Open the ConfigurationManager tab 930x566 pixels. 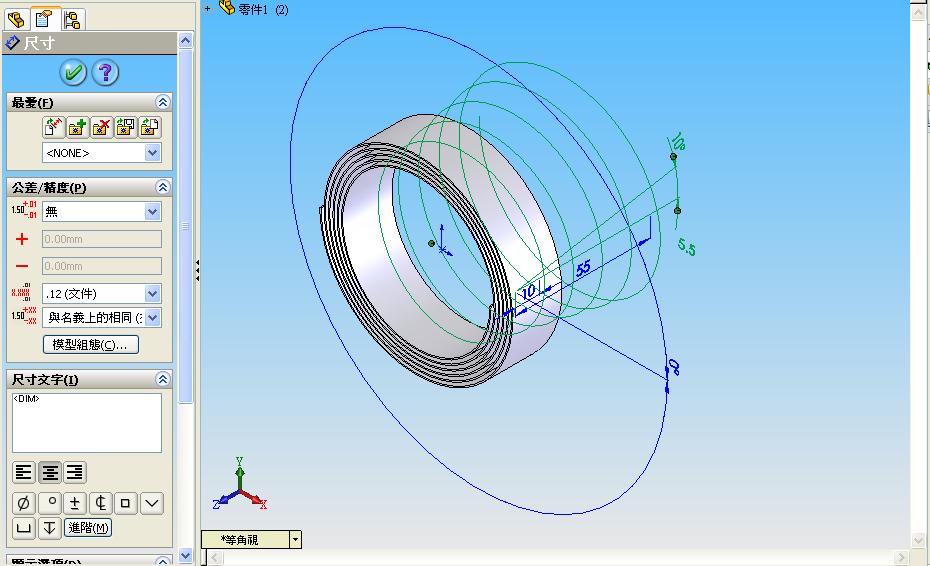coord(73,20)
